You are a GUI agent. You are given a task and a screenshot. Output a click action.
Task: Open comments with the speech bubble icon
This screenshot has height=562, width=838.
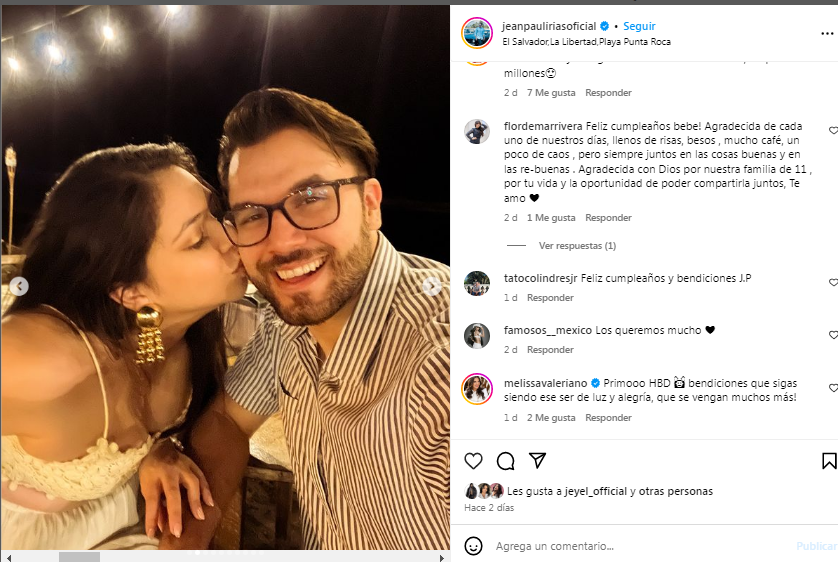click(x=506, y=461)
